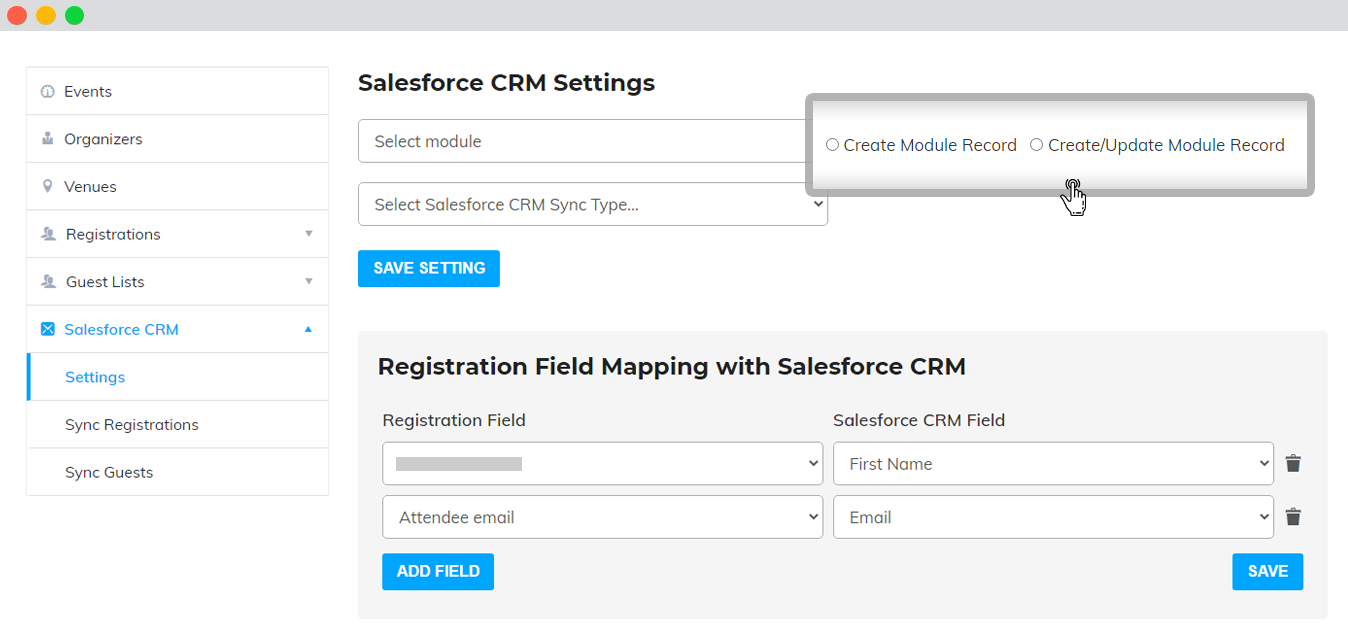Click the Salesforce CRM Field column label

[x=919, y=420]
